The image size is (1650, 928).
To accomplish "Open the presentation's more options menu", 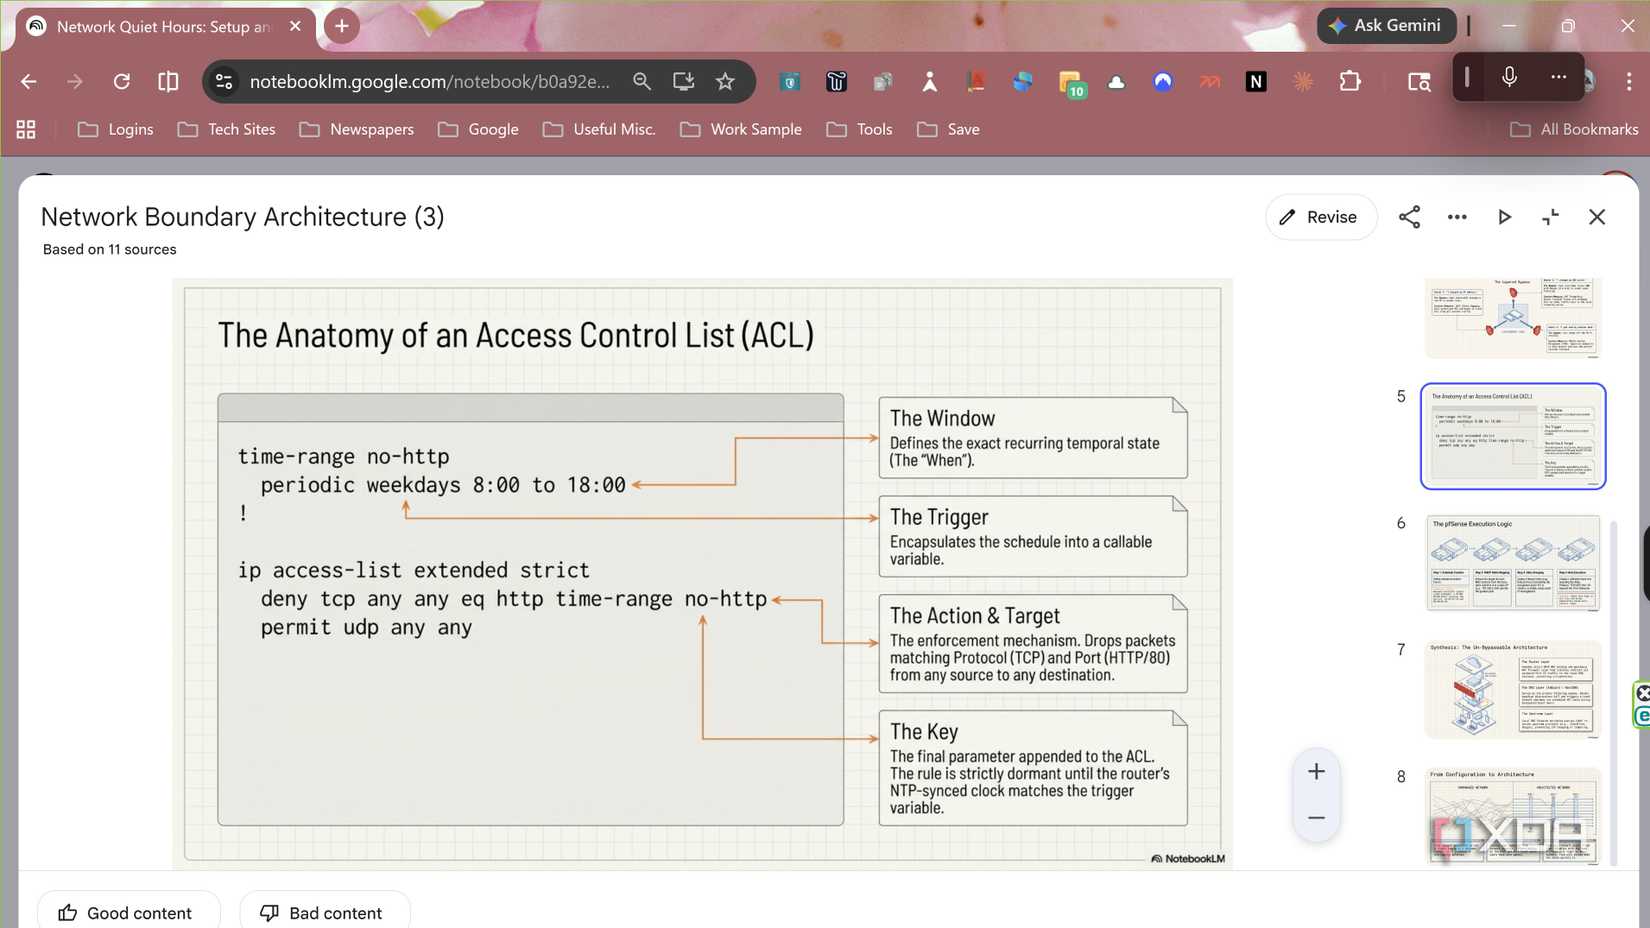I will [1457, 217].
